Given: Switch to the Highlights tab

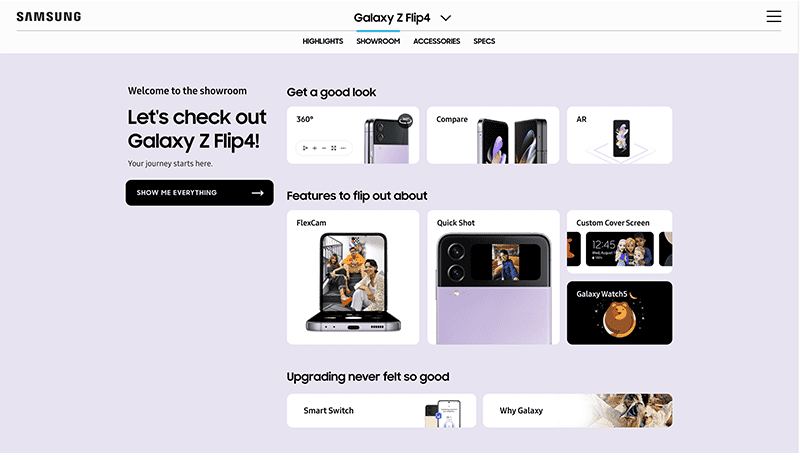Looking at the screenshot, I should (322, 41).
